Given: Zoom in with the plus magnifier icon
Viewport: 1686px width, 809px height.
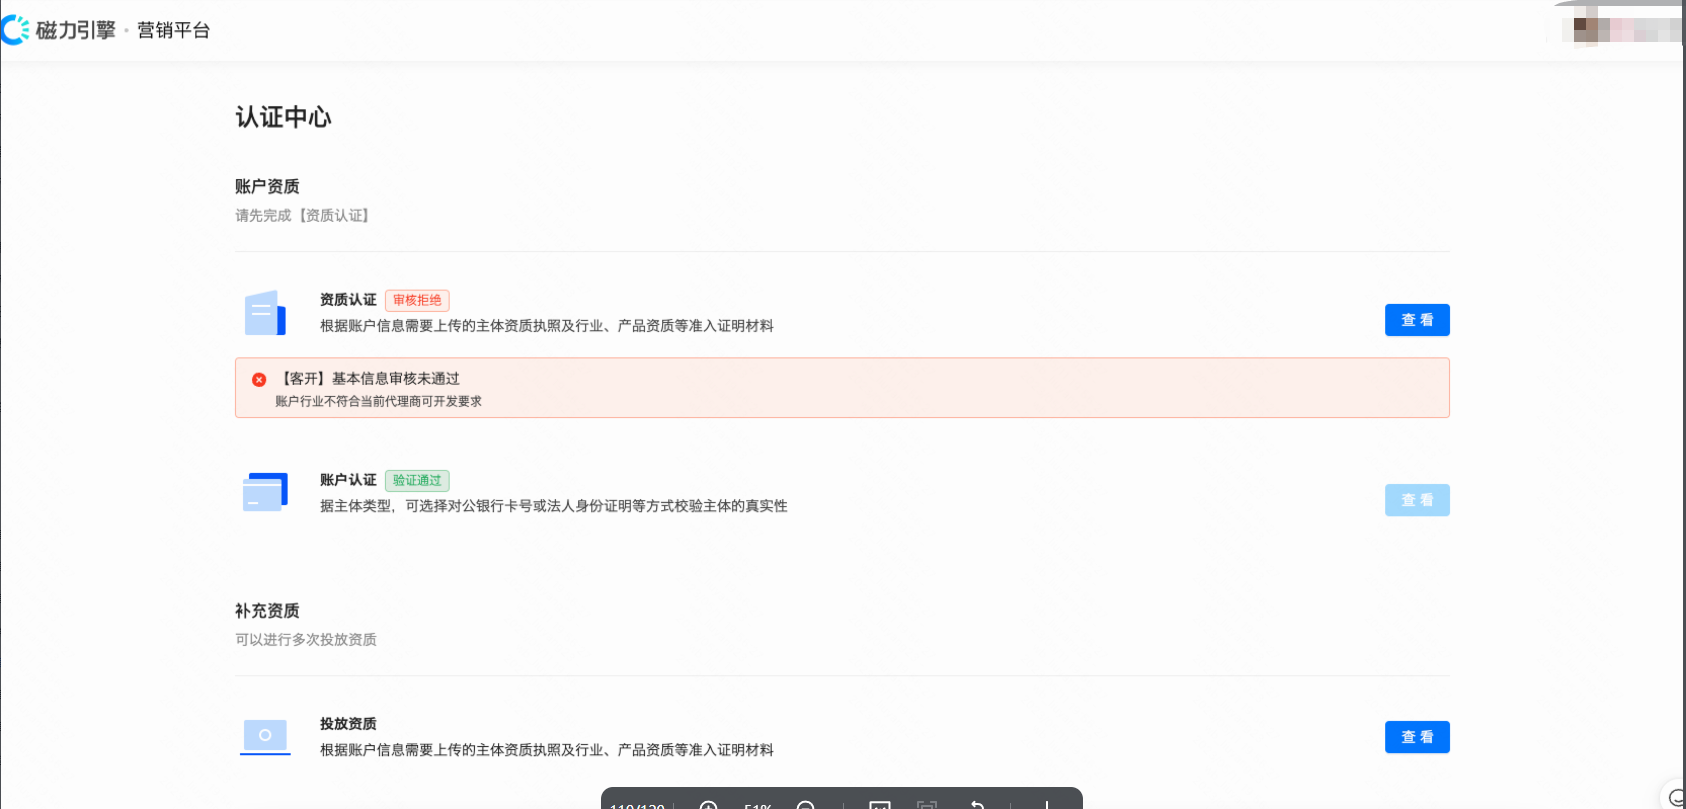Looking at the screenshot, I should [x=708, y=805].
